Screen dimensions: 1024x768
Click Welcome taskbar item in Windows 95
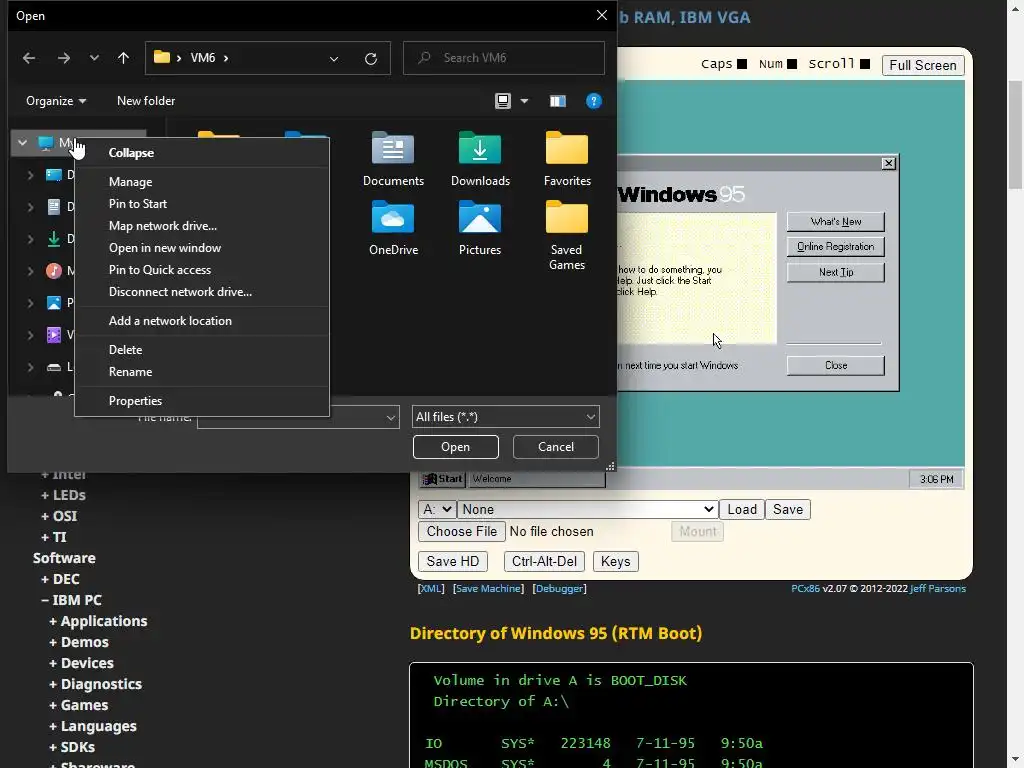[537, 479]
